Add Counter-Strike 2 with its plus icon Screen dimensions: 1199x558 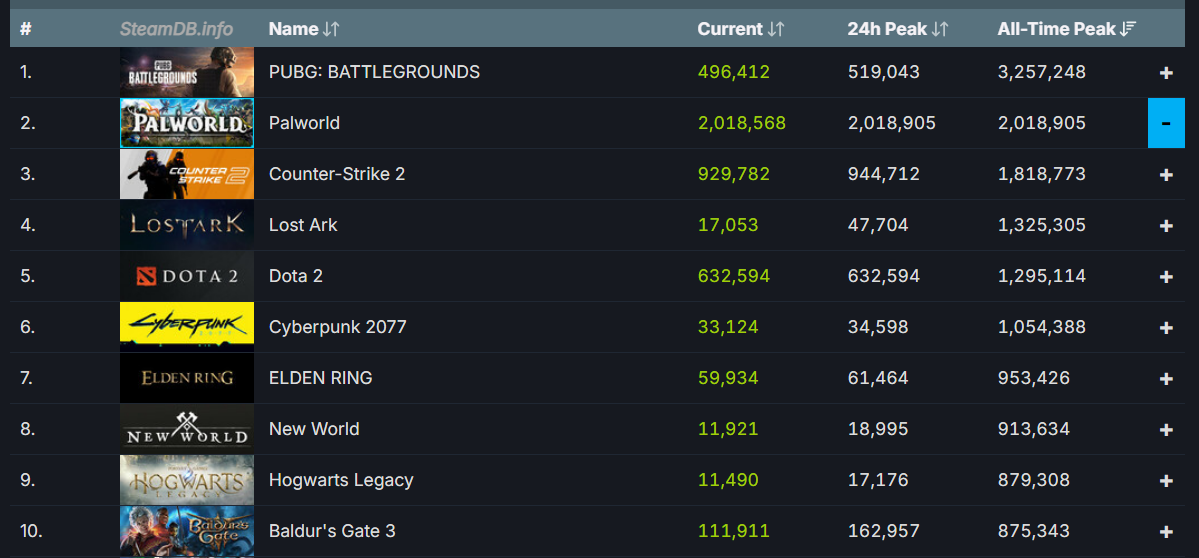pyautogui.click(x=1166, y=175)
